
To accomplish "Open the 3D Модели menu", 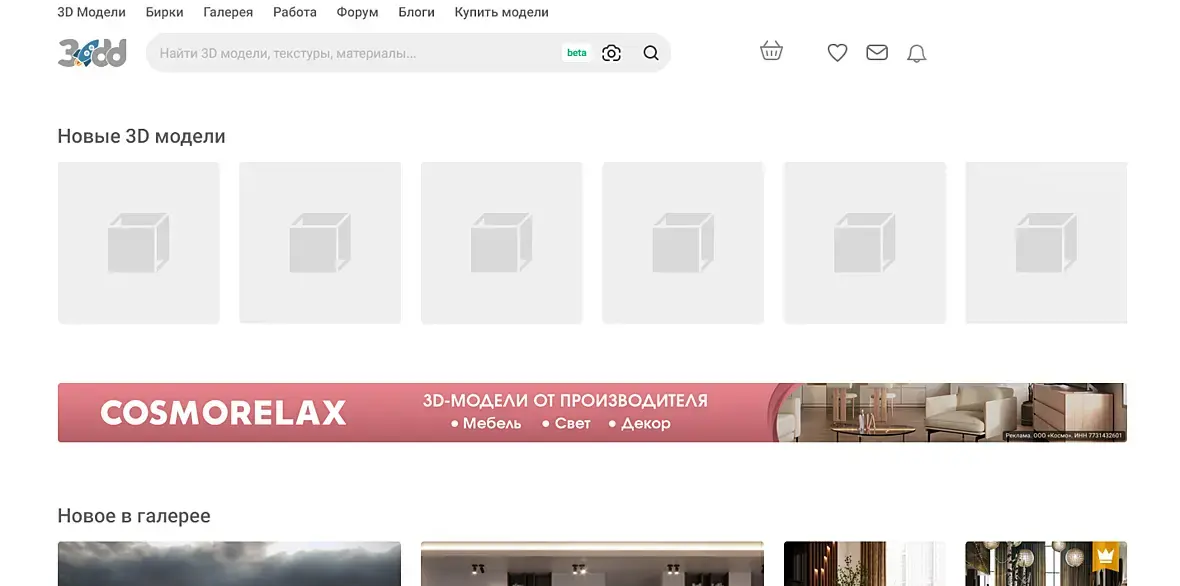I will point(92,12).
